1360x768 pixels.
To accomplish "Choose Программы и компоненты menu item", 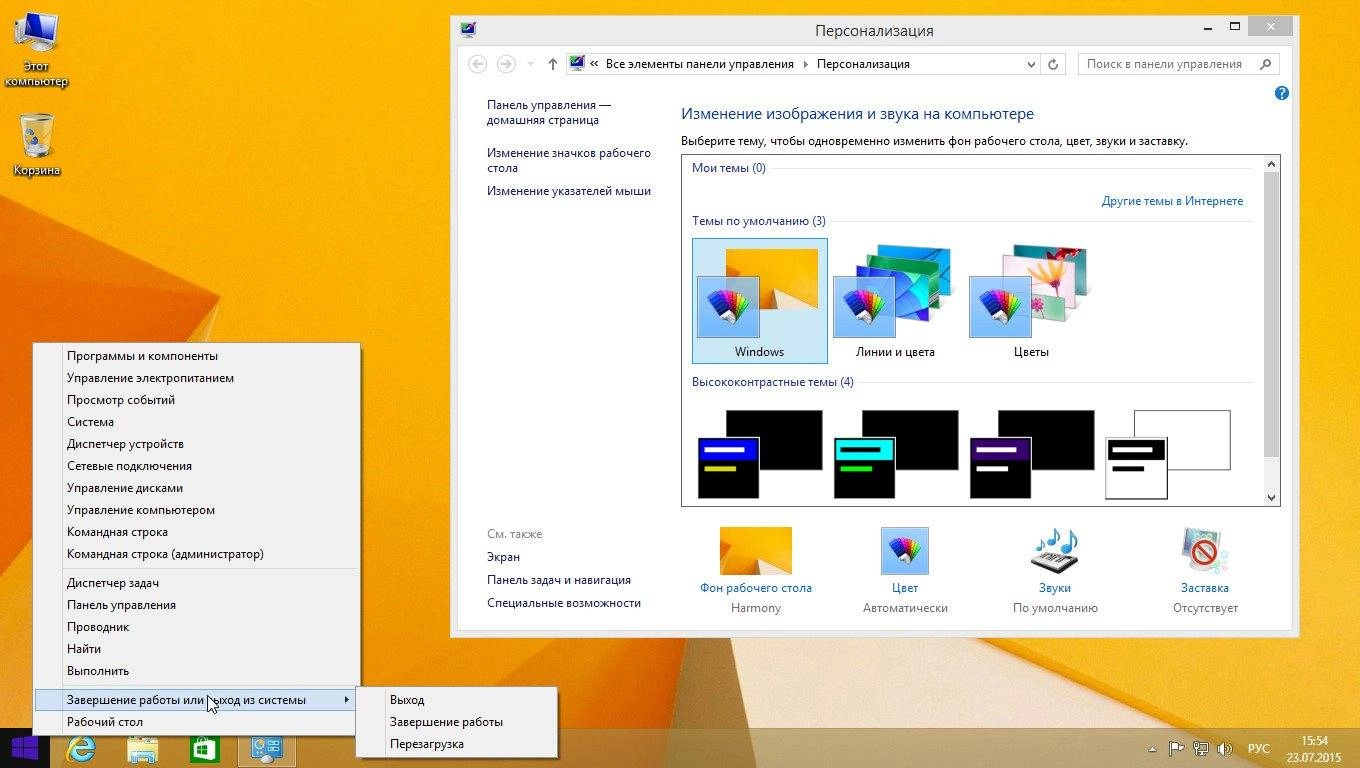I will click(197, 356).
